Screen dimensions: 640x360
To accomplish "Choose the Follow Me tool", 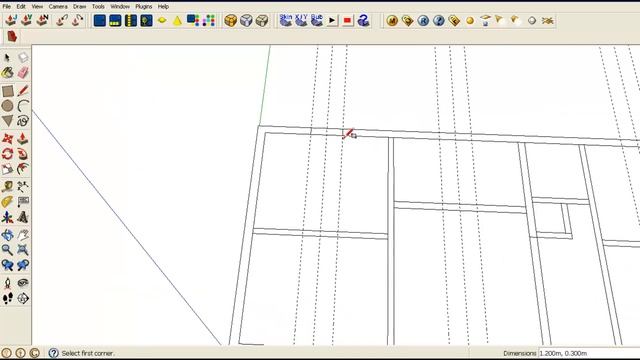I will tap(23, 154).
